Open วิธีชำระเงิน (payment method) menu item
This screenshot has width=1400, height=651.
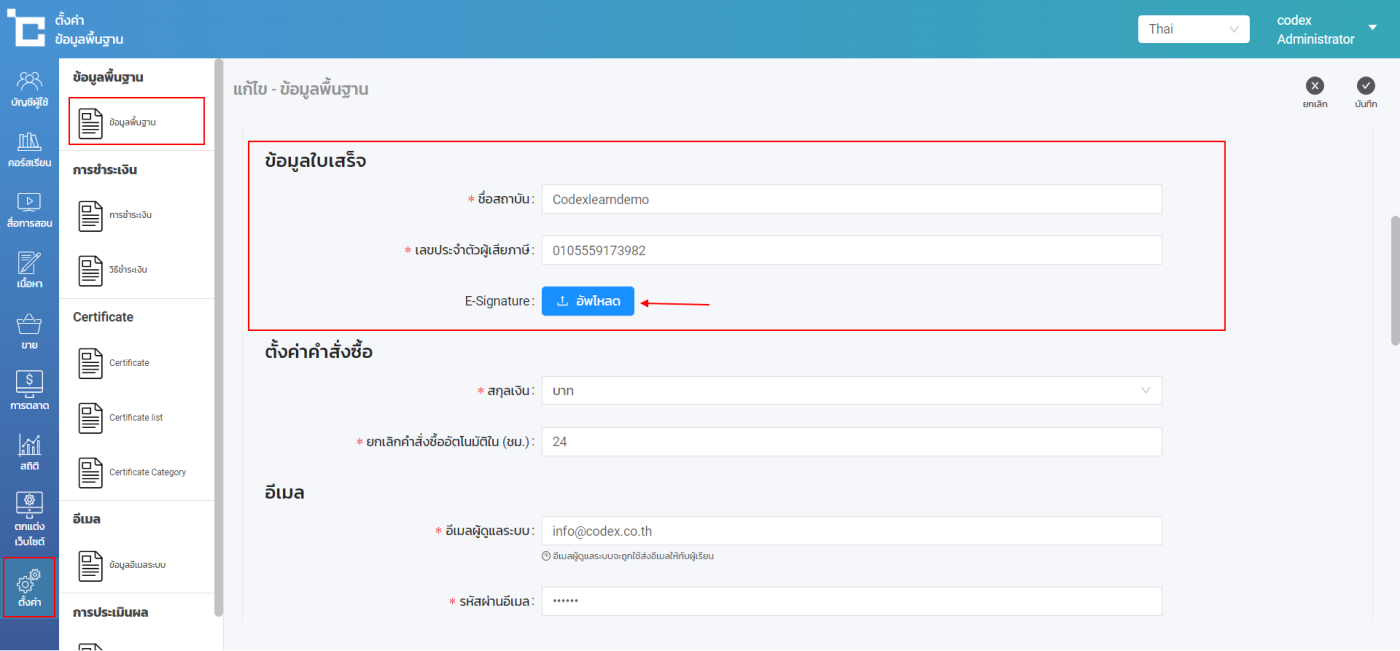click(x=130, y=270)
